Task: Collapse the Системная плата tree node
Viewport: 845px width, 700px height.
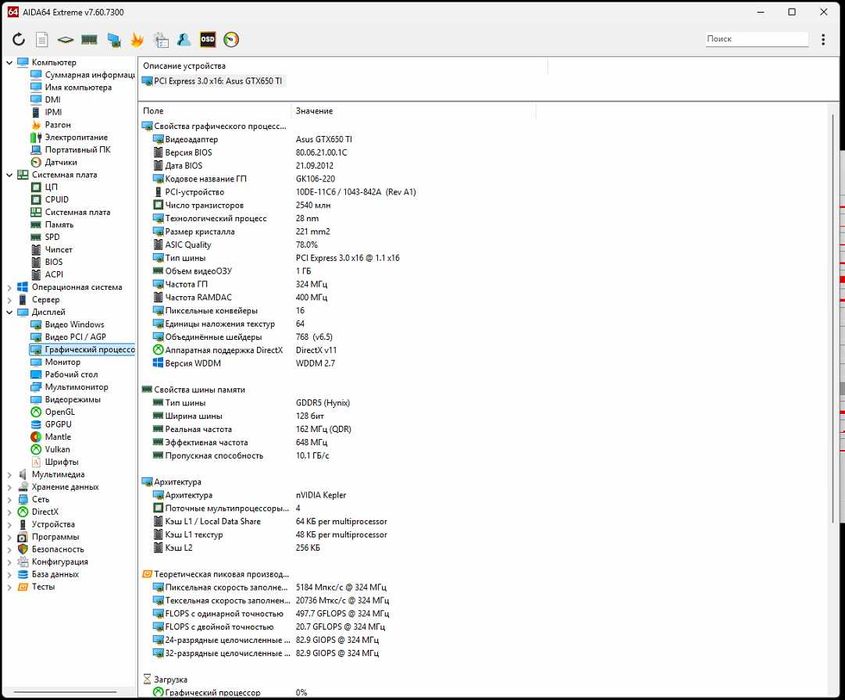Action: click(x=9, y=175)
